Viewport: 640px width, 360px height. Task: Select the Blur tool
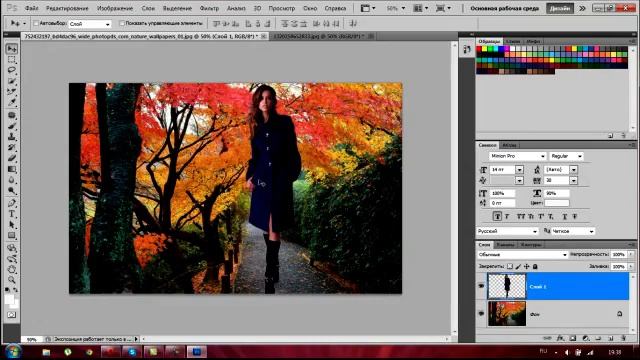[x=12, y=180]
